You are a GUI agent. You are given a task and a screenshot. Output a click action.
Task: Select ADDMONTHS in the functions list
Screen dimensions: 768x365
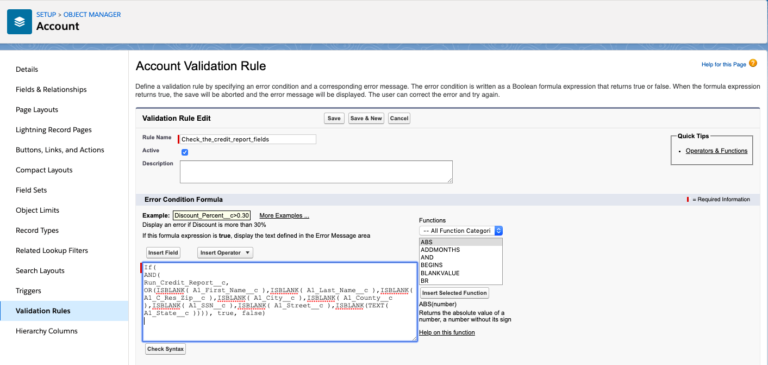(460, 249)
